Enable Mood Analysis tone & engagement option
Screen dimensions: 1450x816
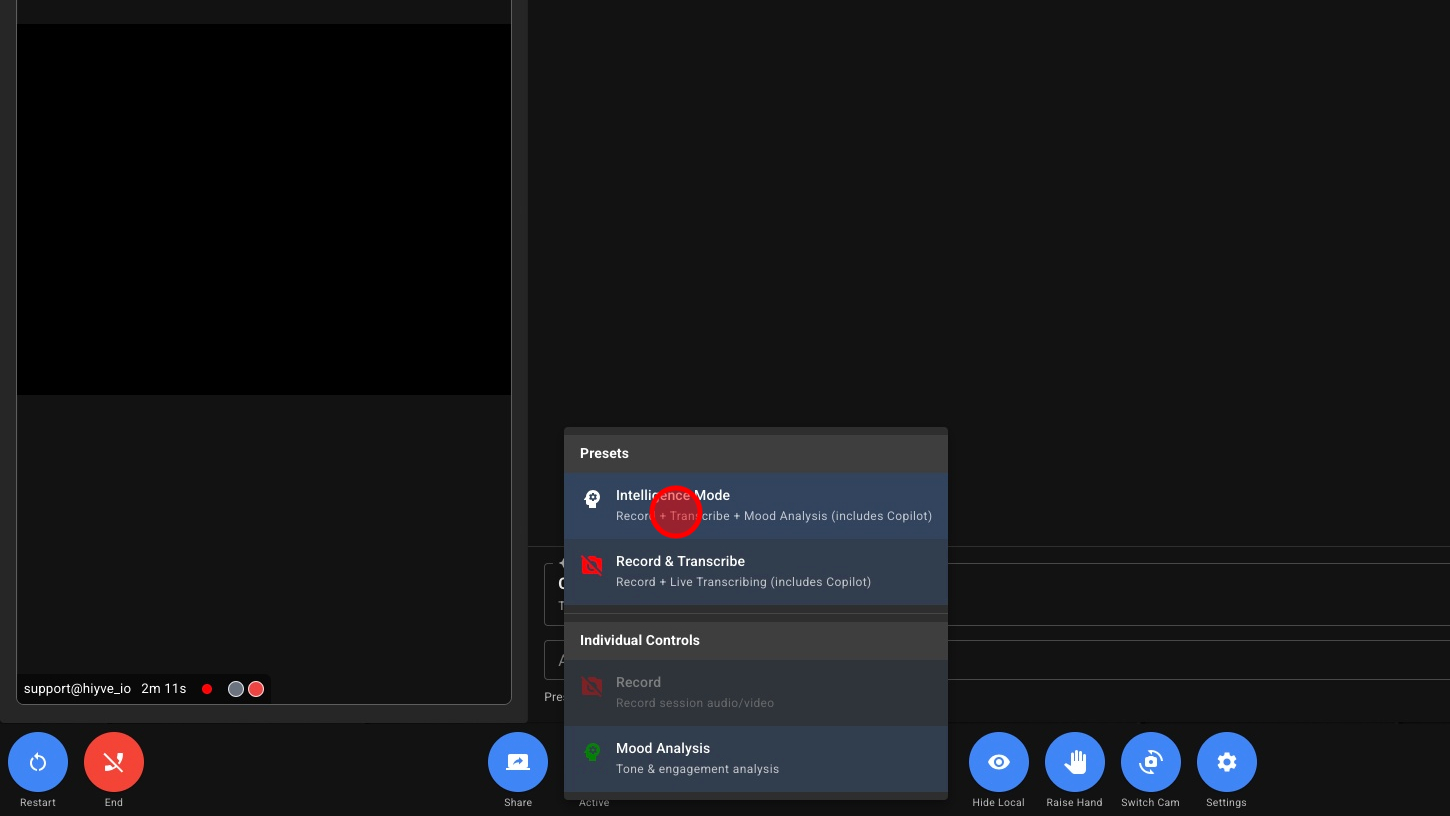pos(755,758)
